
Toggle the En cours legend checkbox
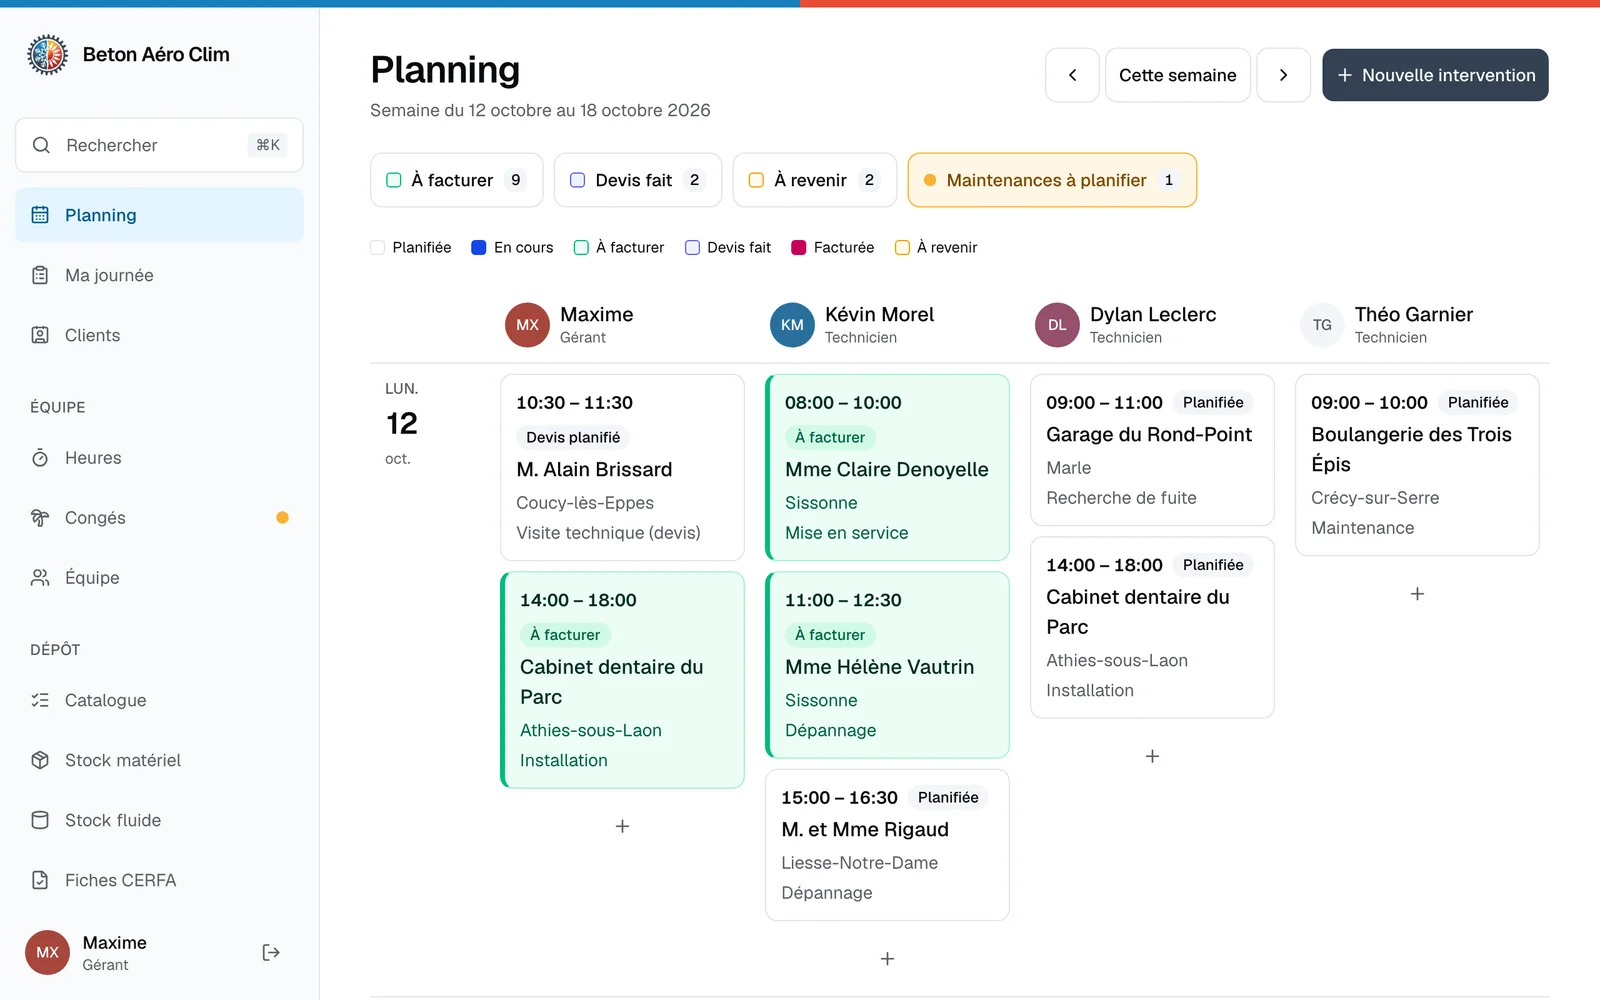479,248
